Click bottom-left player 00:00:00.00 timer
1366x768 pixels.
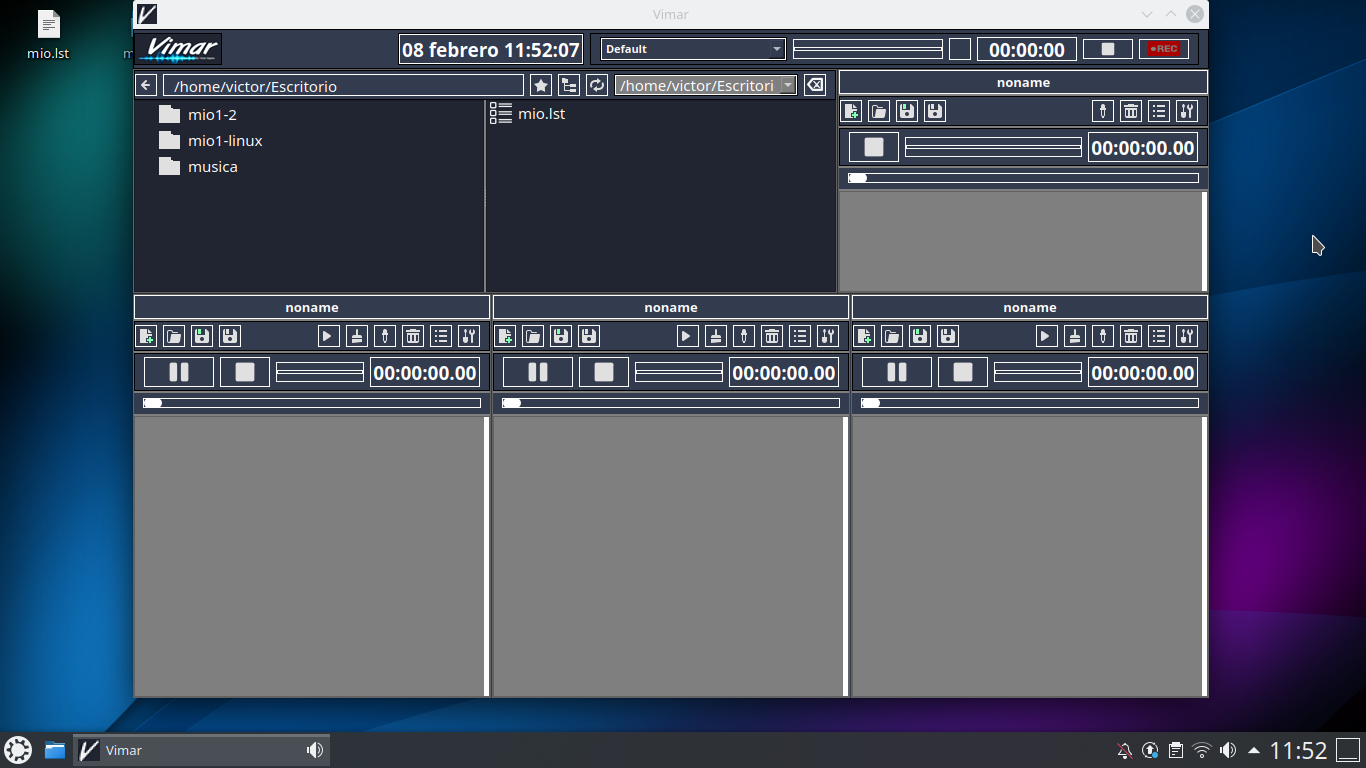click(x=425, y=373)
